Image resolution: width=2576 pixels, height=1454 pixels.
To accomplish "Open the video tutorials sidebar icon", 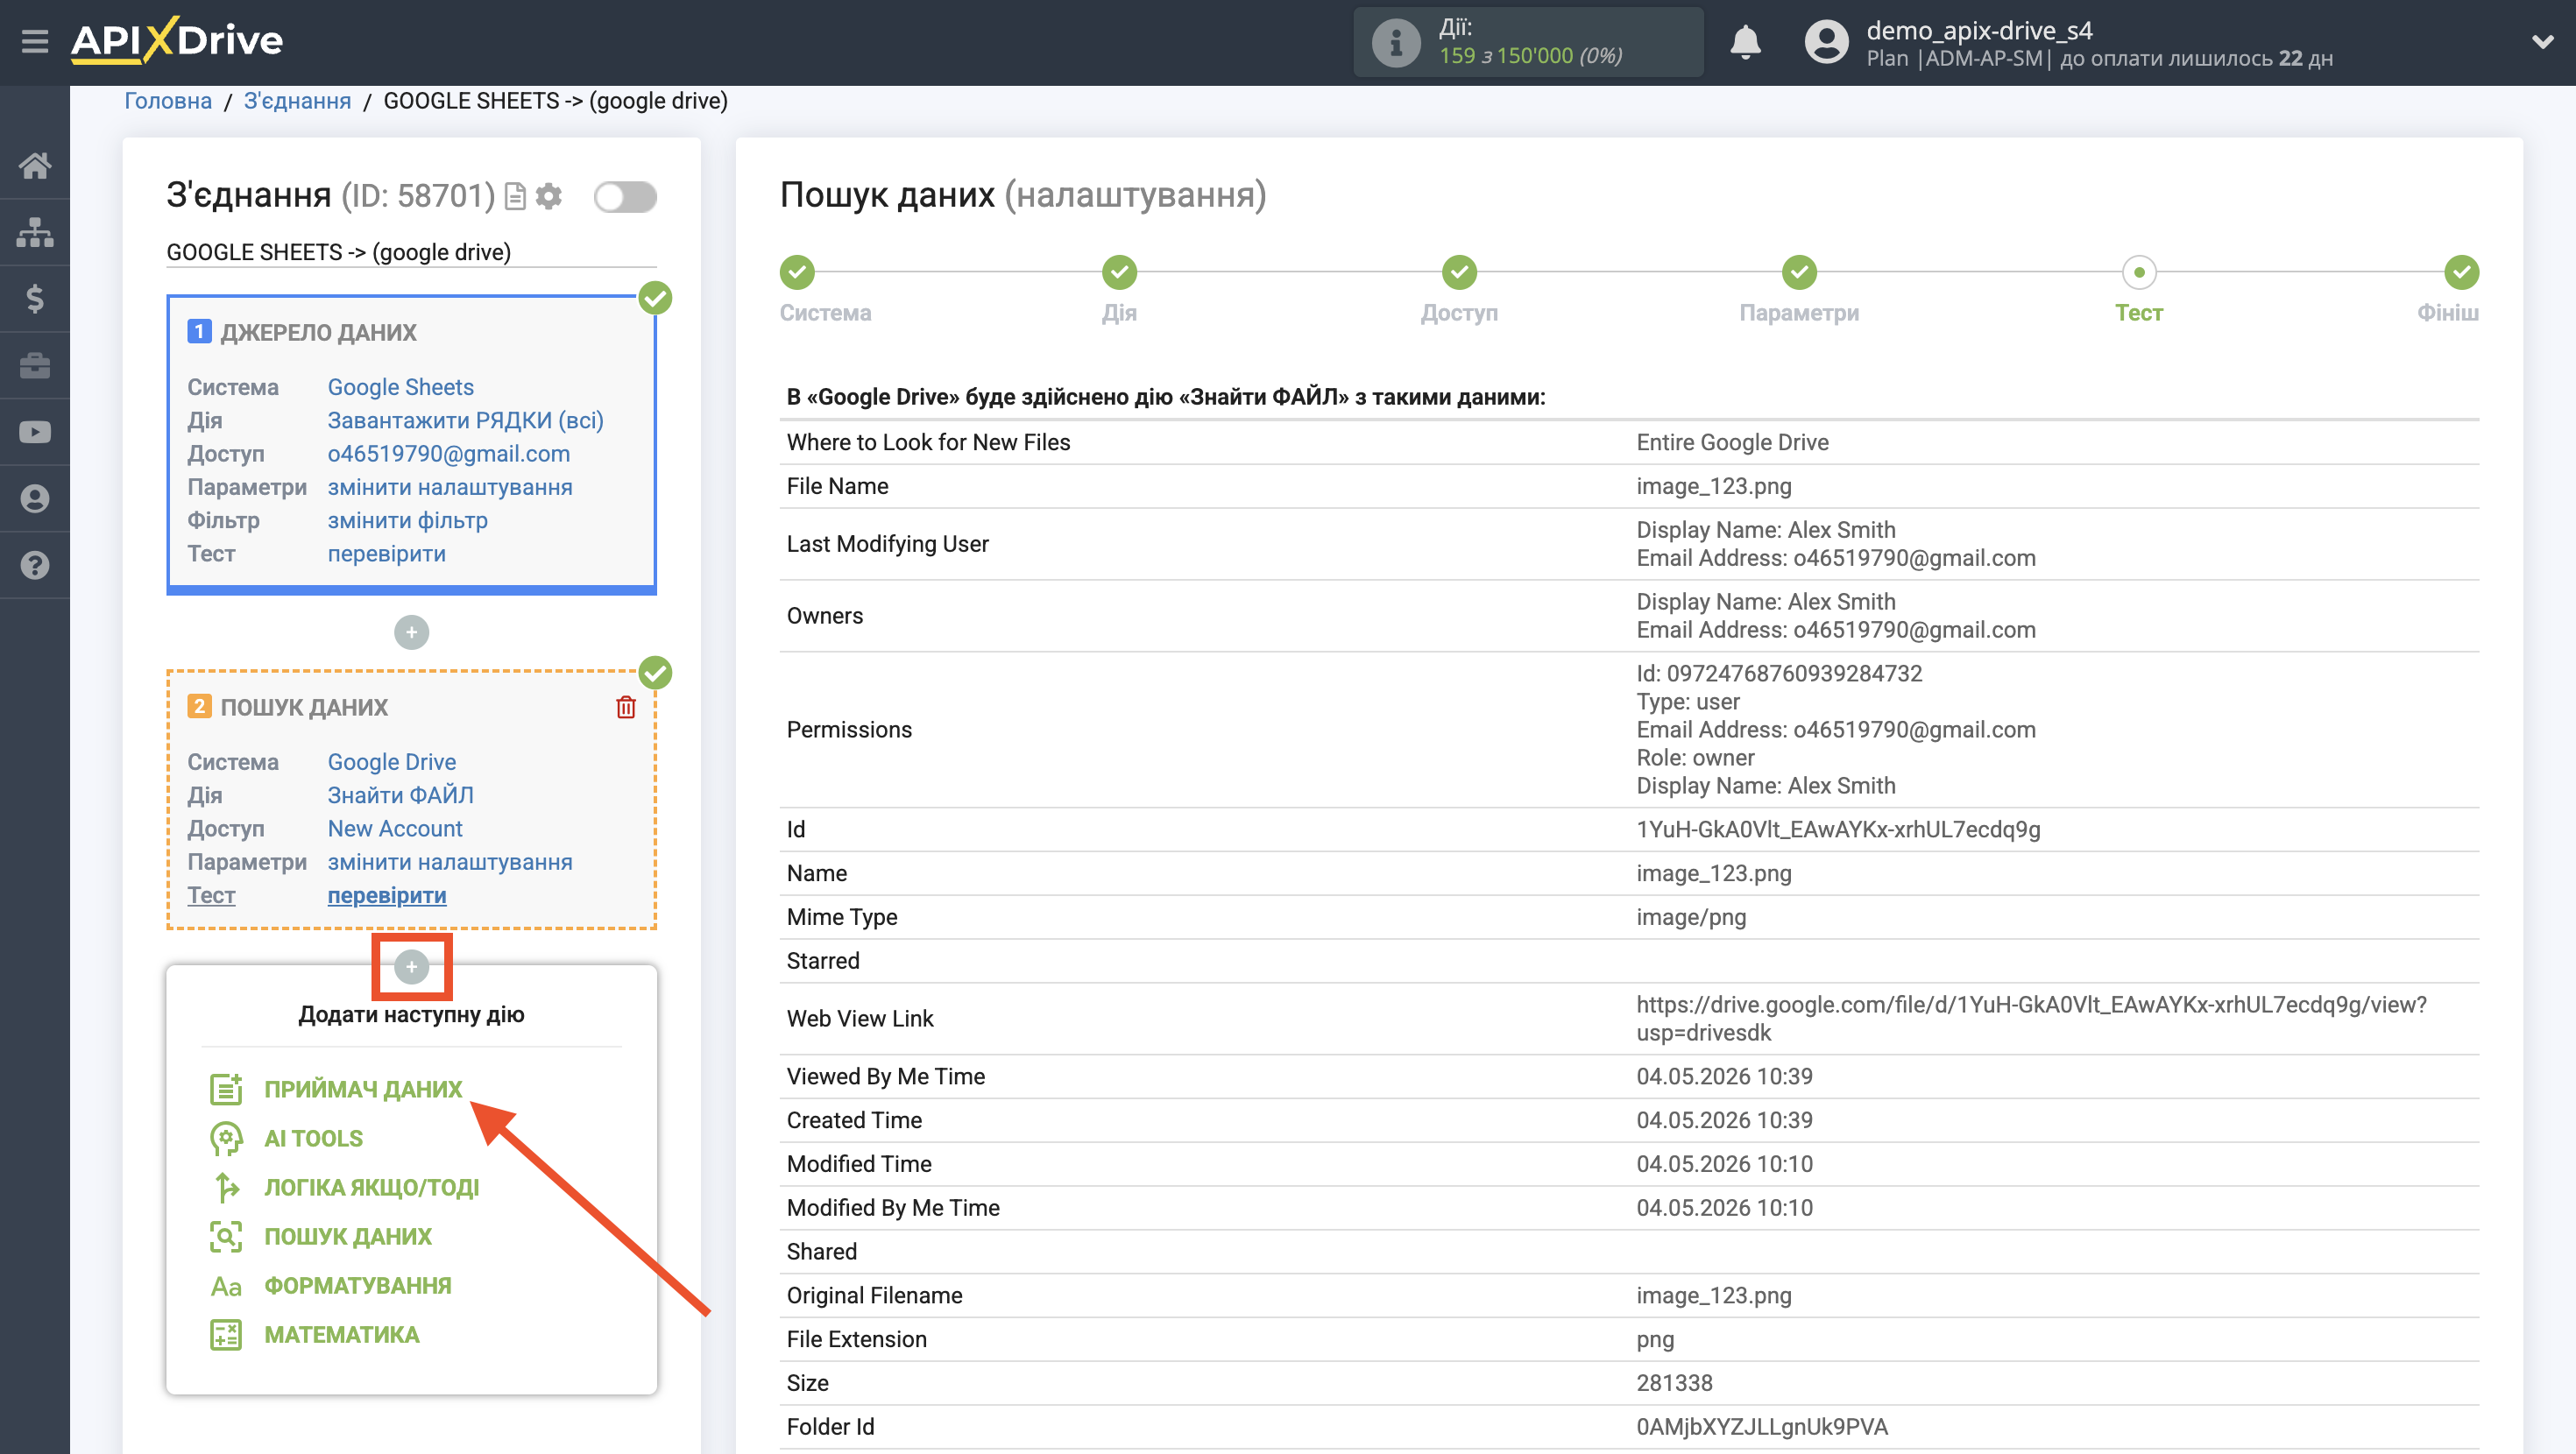I will (x=35, y=432).
